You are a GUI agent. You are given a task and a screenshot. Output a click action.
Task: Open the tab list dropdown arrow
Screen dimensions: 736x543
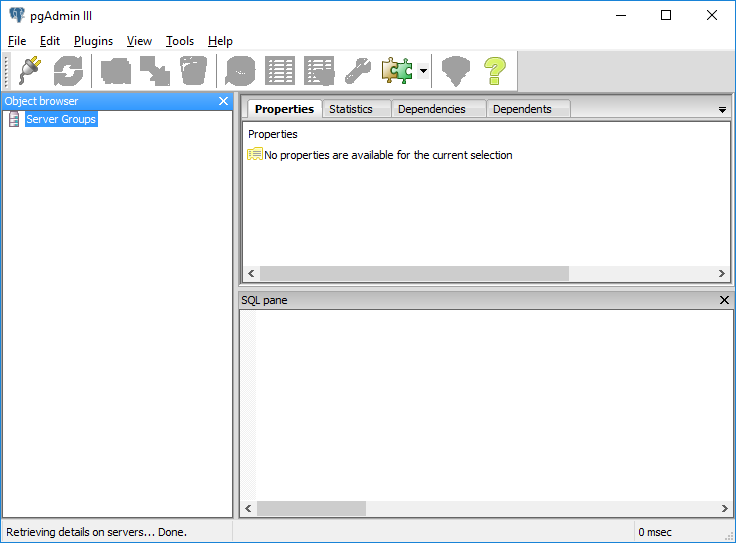tap(722, 110)
